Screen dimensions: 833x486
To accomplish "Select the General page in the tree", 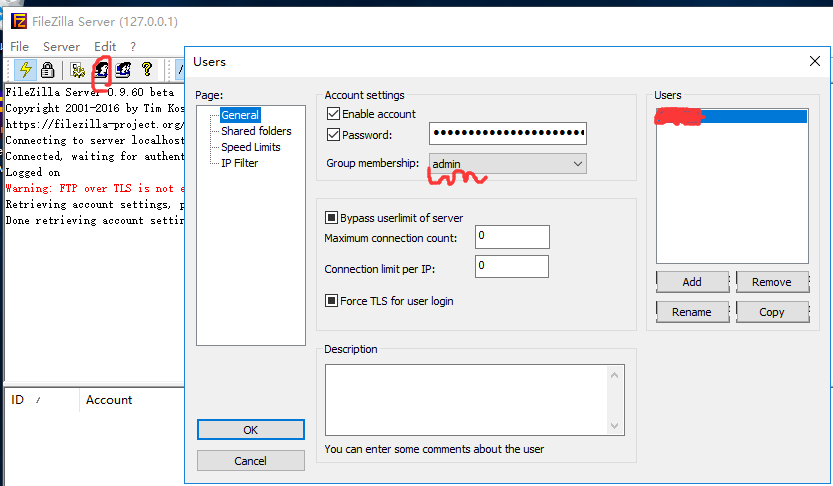I will pyautogui.click(x=240, y=115).
